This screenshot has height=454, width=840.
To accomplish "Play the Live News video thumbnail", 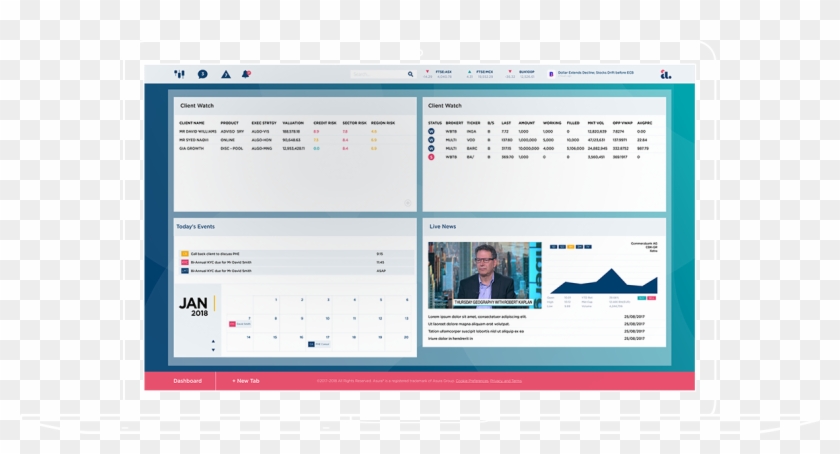I will pos(484,274).
